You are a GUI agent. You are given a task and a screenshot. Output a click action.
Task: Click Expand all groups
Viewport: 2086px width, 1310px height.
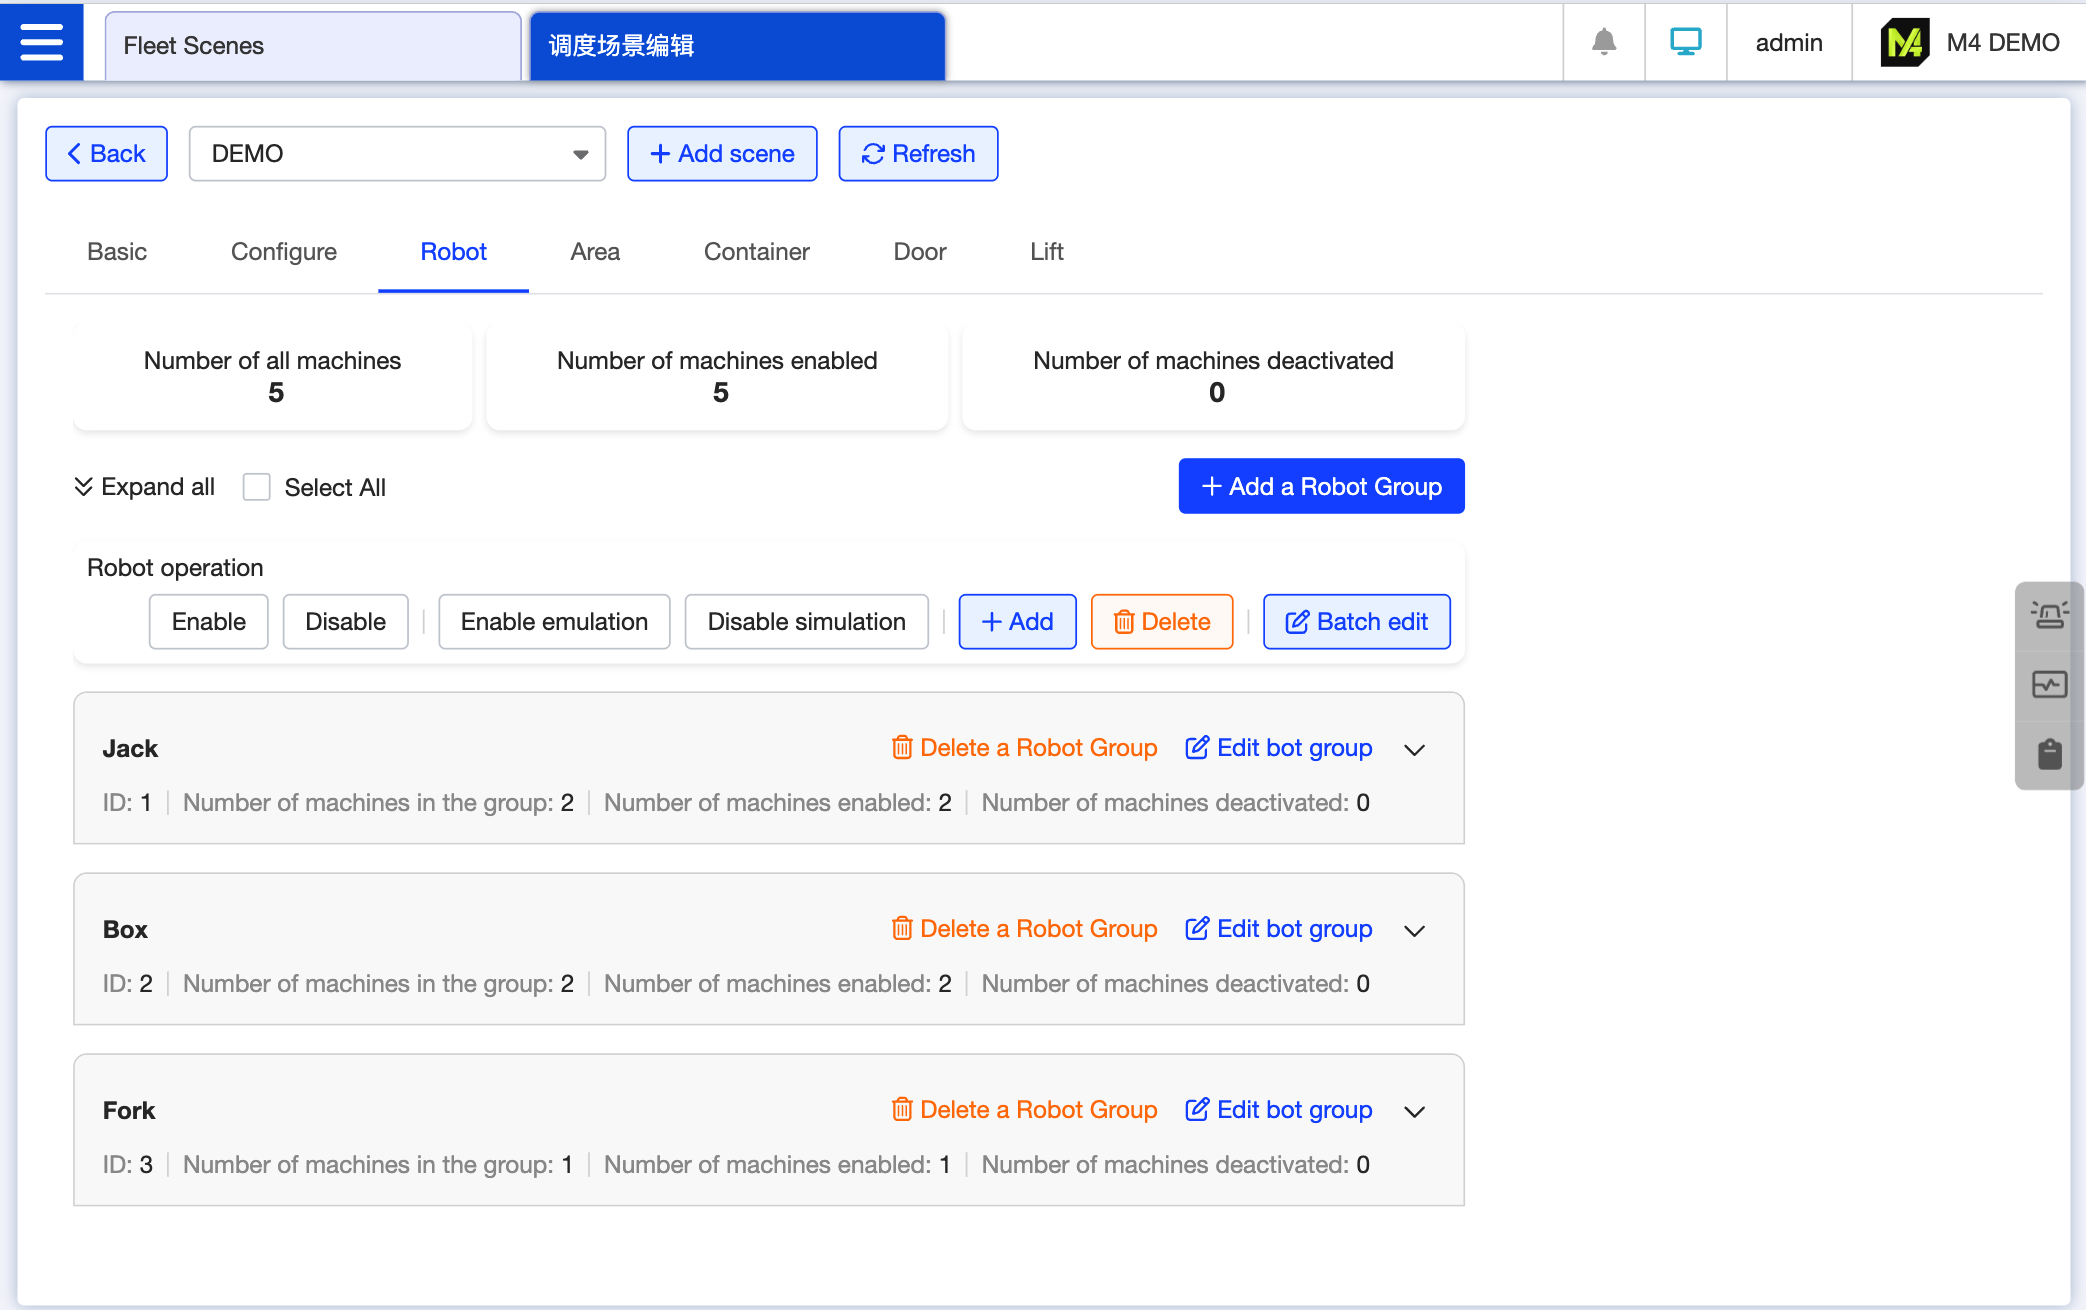click(145, 487)
